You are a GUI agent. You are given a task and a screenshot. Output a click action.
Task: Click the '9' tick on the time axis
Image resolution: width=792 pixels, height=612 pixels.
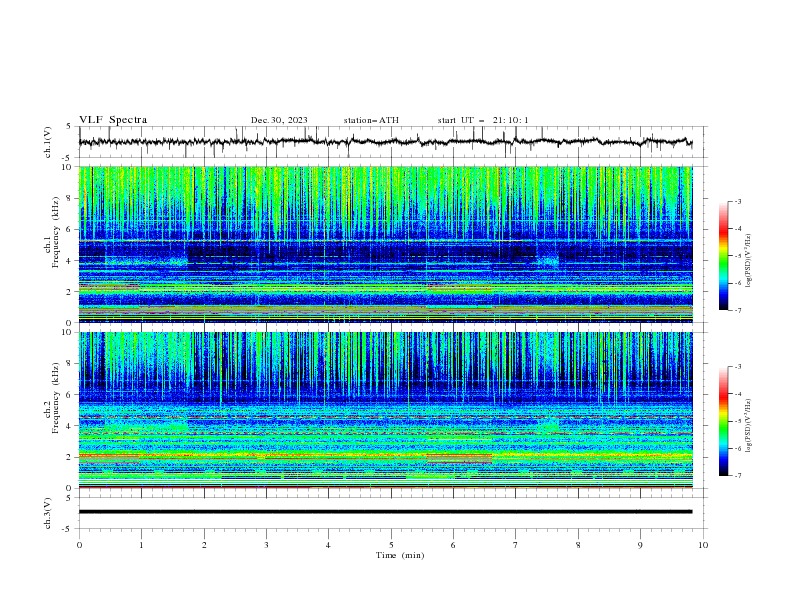[x=640, y=545]
